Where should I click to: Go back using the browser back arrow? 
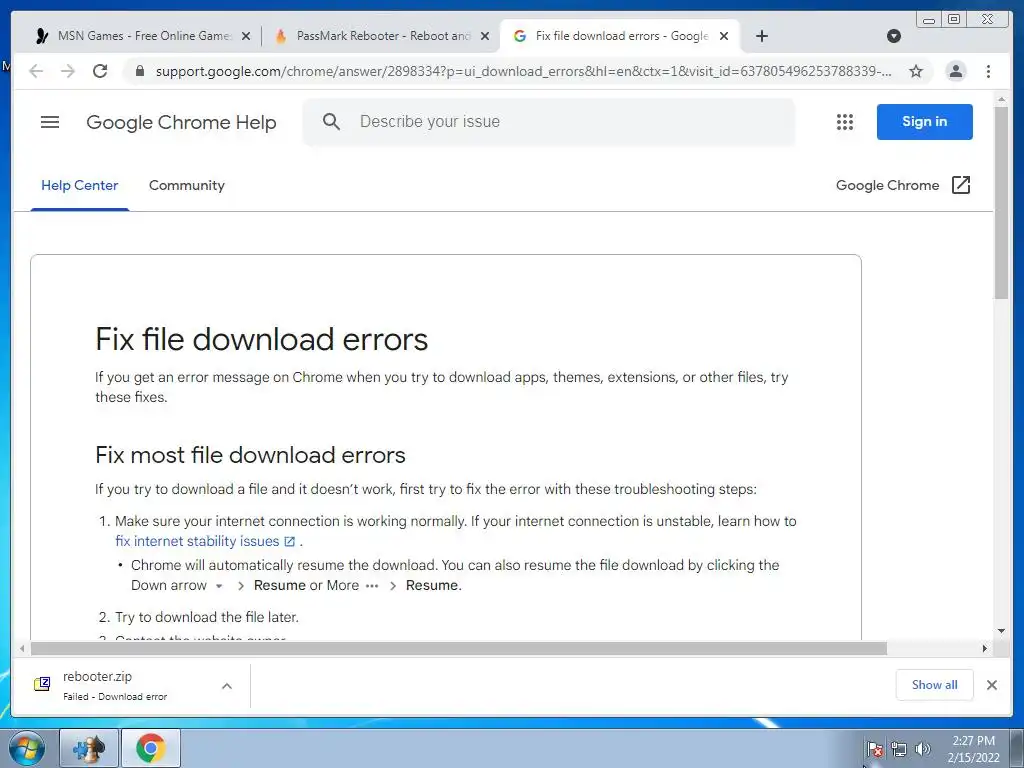click(x=37, y=71)
